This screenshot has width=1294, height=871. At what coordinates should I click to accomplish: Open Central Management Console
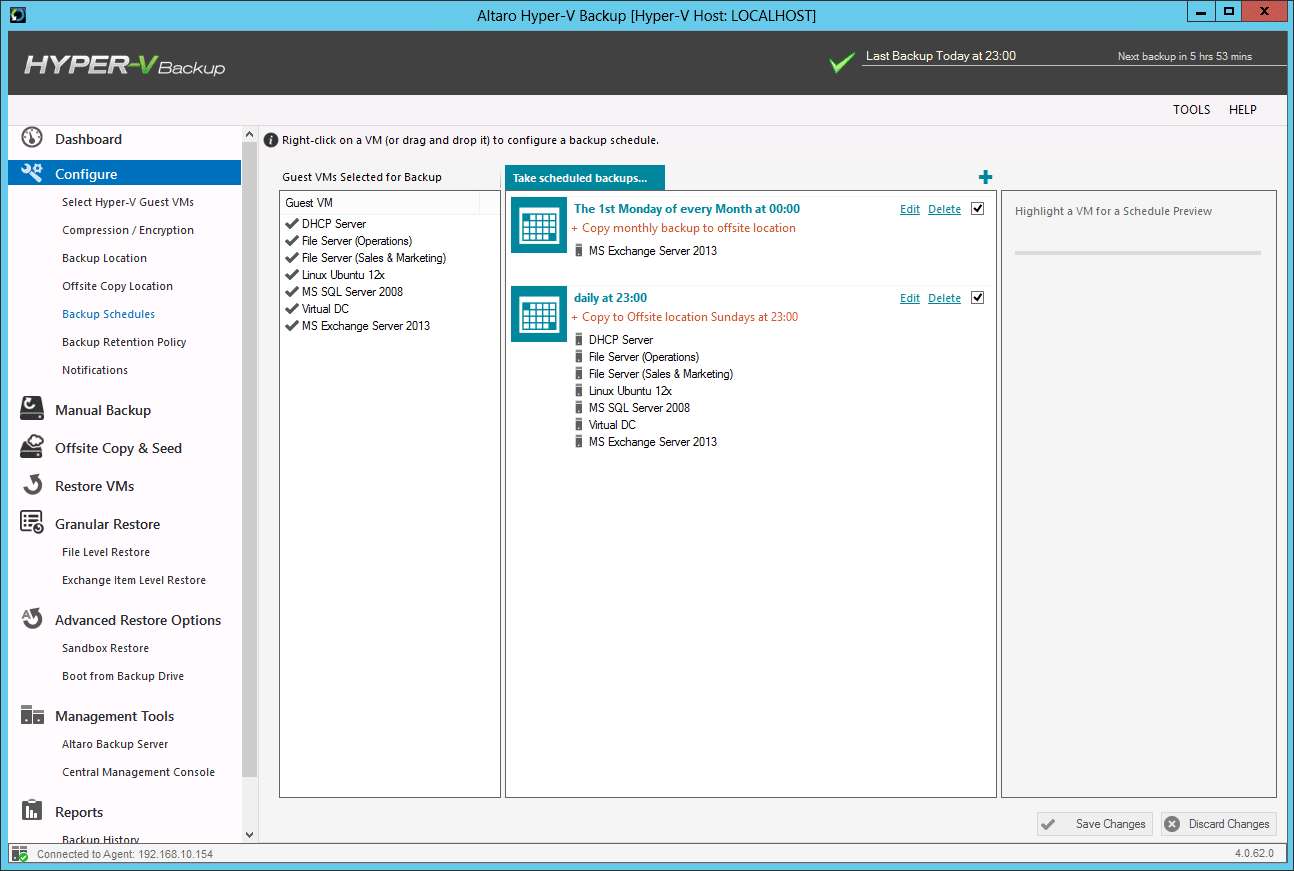(138, 772)
